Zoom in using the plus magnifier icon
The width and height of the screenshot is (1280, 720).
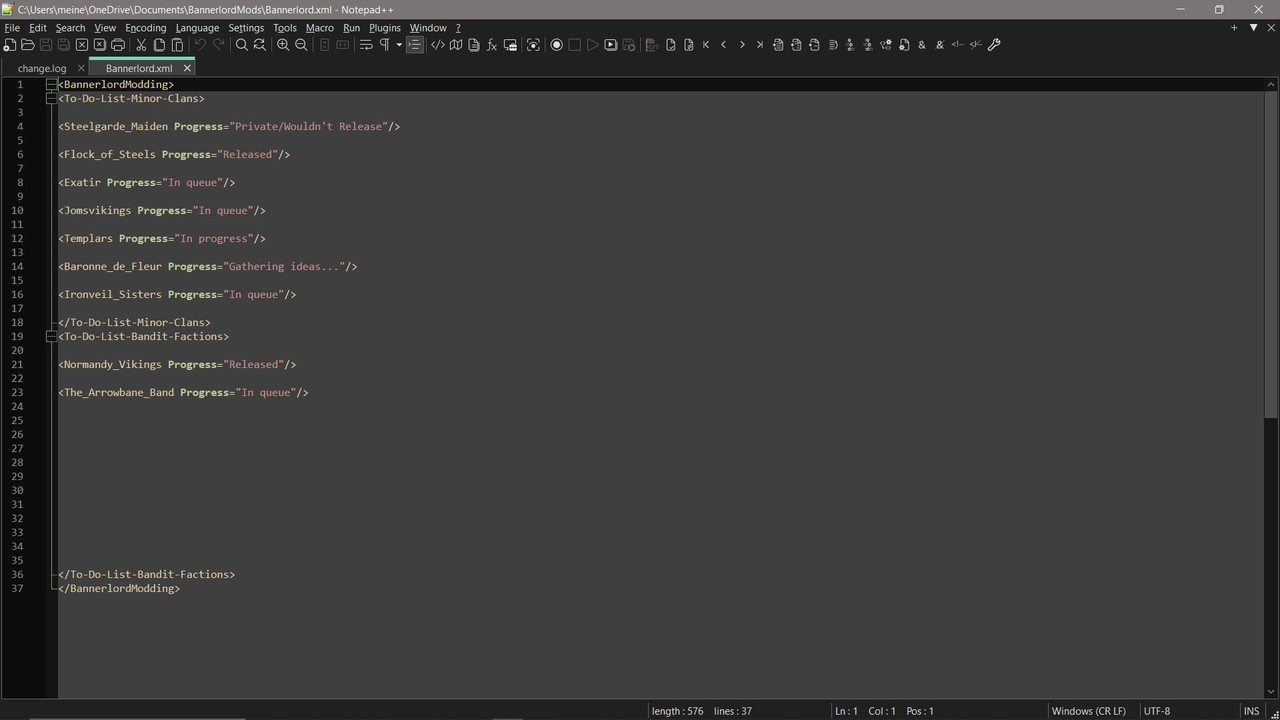[x=283, y=45]
